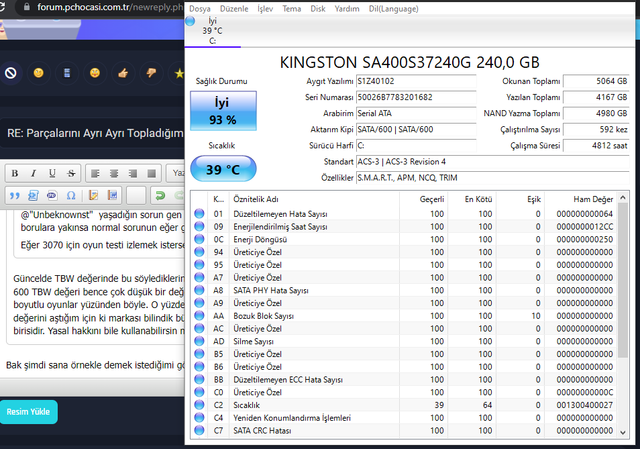Open the Dosya menu
Screen dimensions: 640x449
point(200,8)
